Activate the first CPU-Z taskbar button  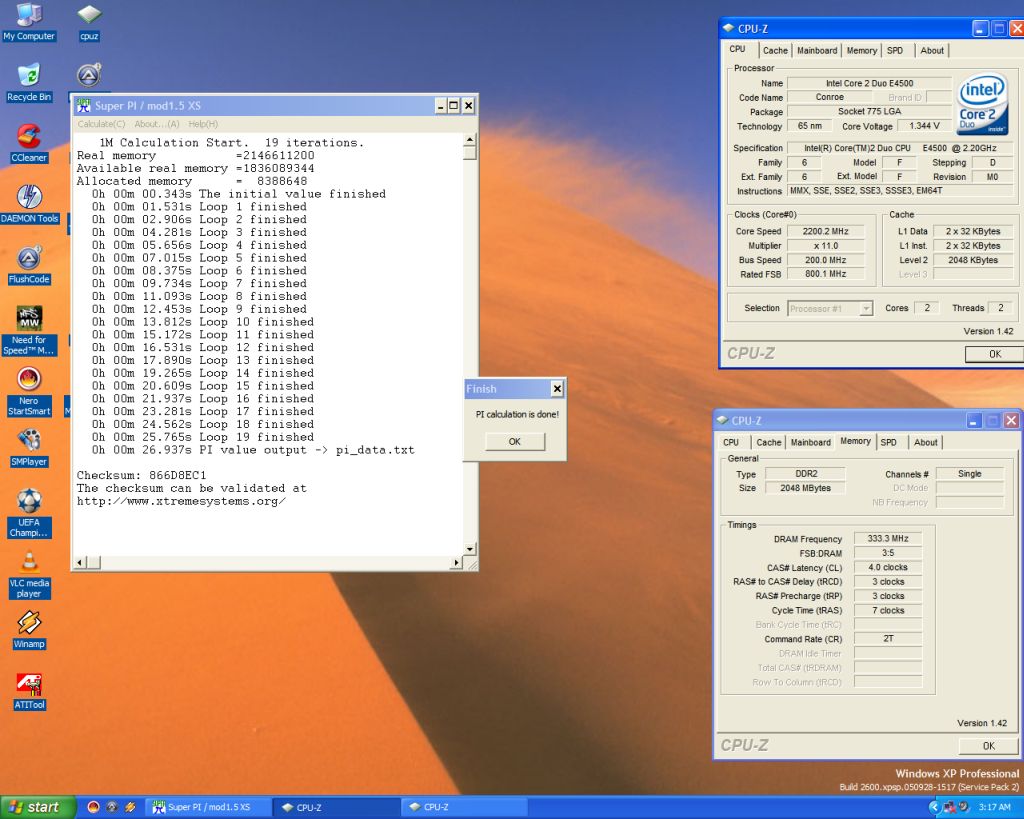pos(334,807)
